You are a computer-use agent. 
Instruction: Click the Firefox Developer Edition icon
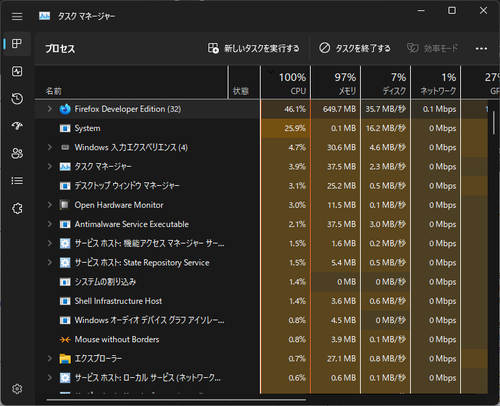(x=65, y=109)
